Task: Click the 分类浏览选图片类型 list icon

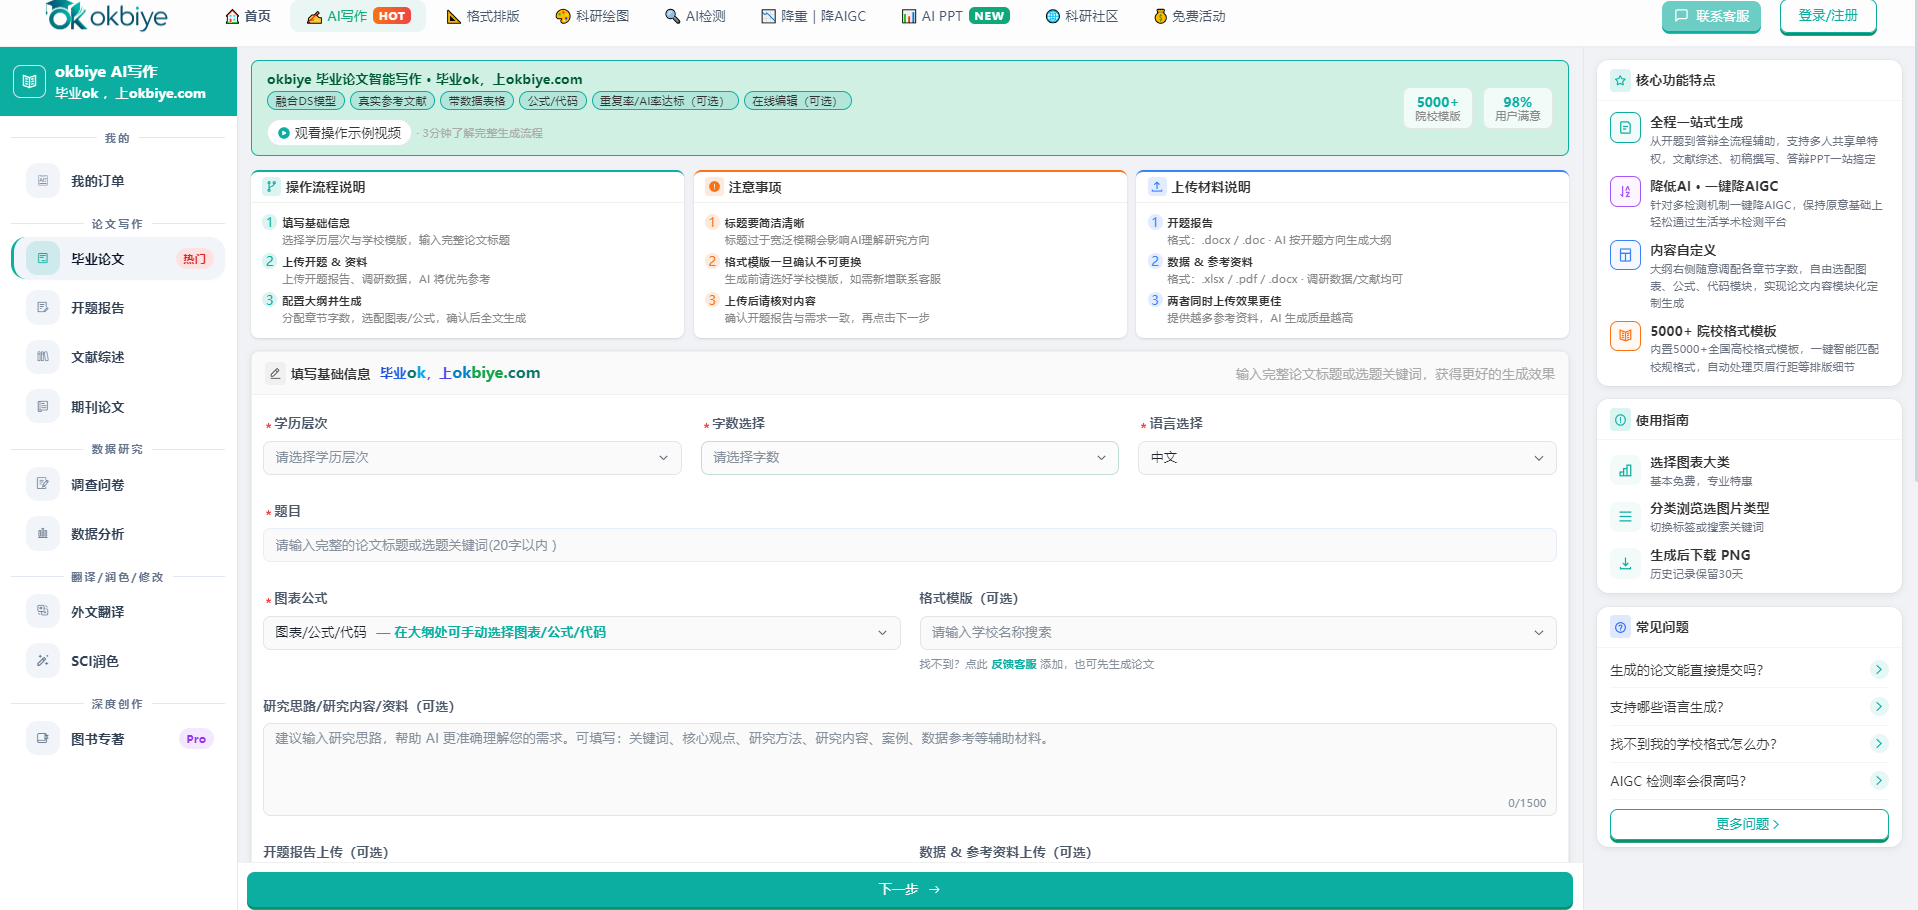Action: 1625,517
